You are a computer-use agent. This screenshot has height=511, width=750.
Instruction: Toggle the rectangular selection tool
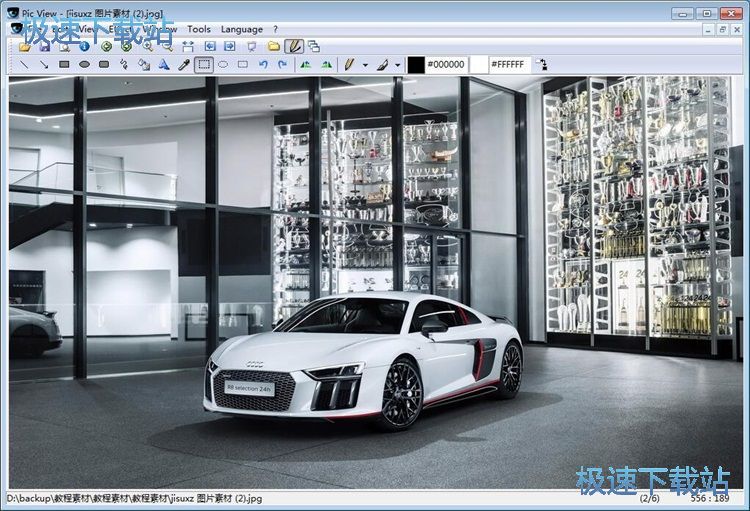coord(203,64)
